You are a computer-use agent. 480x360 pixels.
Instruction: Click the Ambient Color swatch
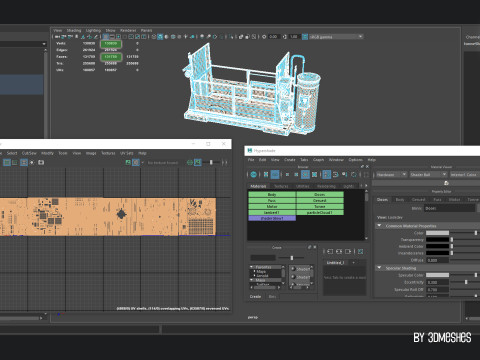click(x=437, y=246)
